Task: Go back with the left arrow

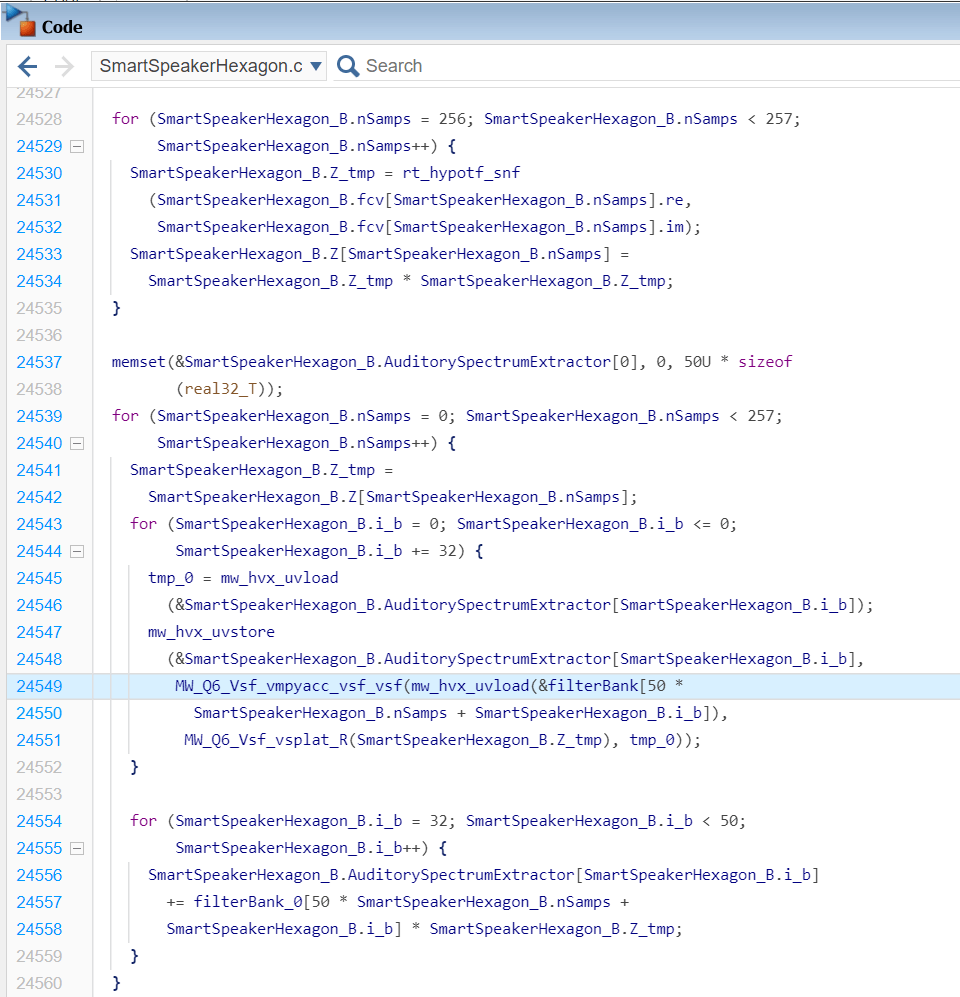Action: pyautogui.click(x=27, y=66)
